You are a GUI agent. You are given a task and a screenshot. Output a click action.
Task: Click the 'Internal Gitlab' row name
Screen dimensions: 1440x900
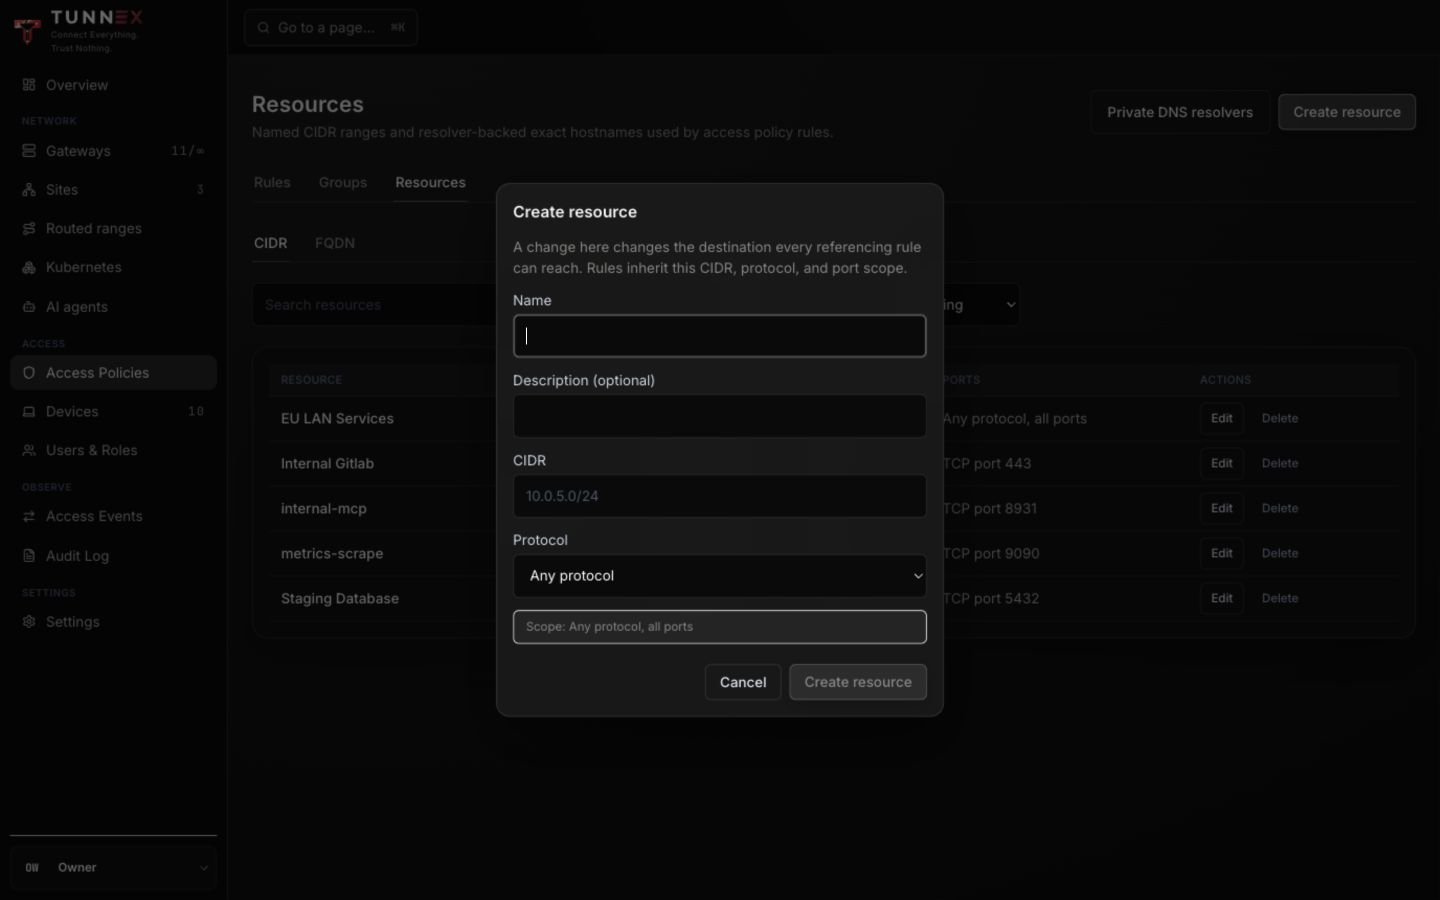tap(327, 464)
